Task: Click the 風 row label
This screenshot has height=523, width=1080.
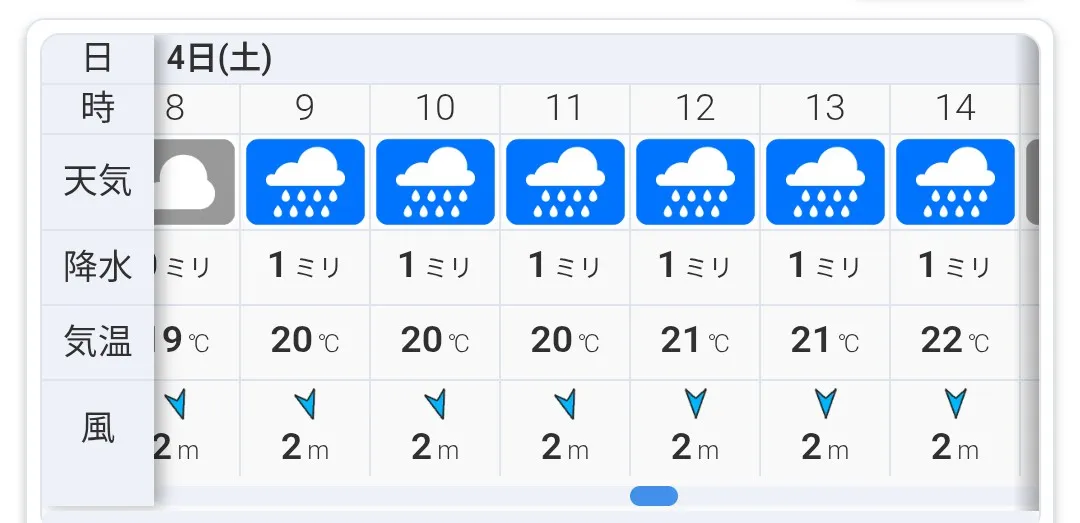Action: (x=97, y=427)
